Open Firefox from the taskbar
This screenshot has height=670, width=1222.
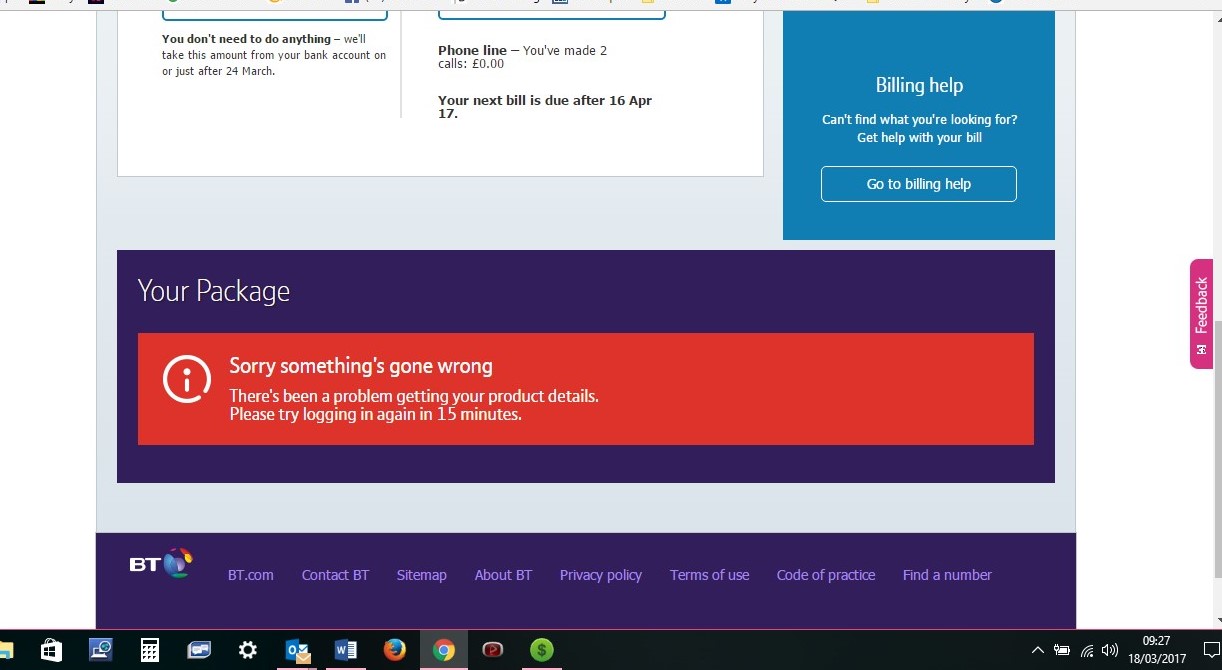[395, 650]
